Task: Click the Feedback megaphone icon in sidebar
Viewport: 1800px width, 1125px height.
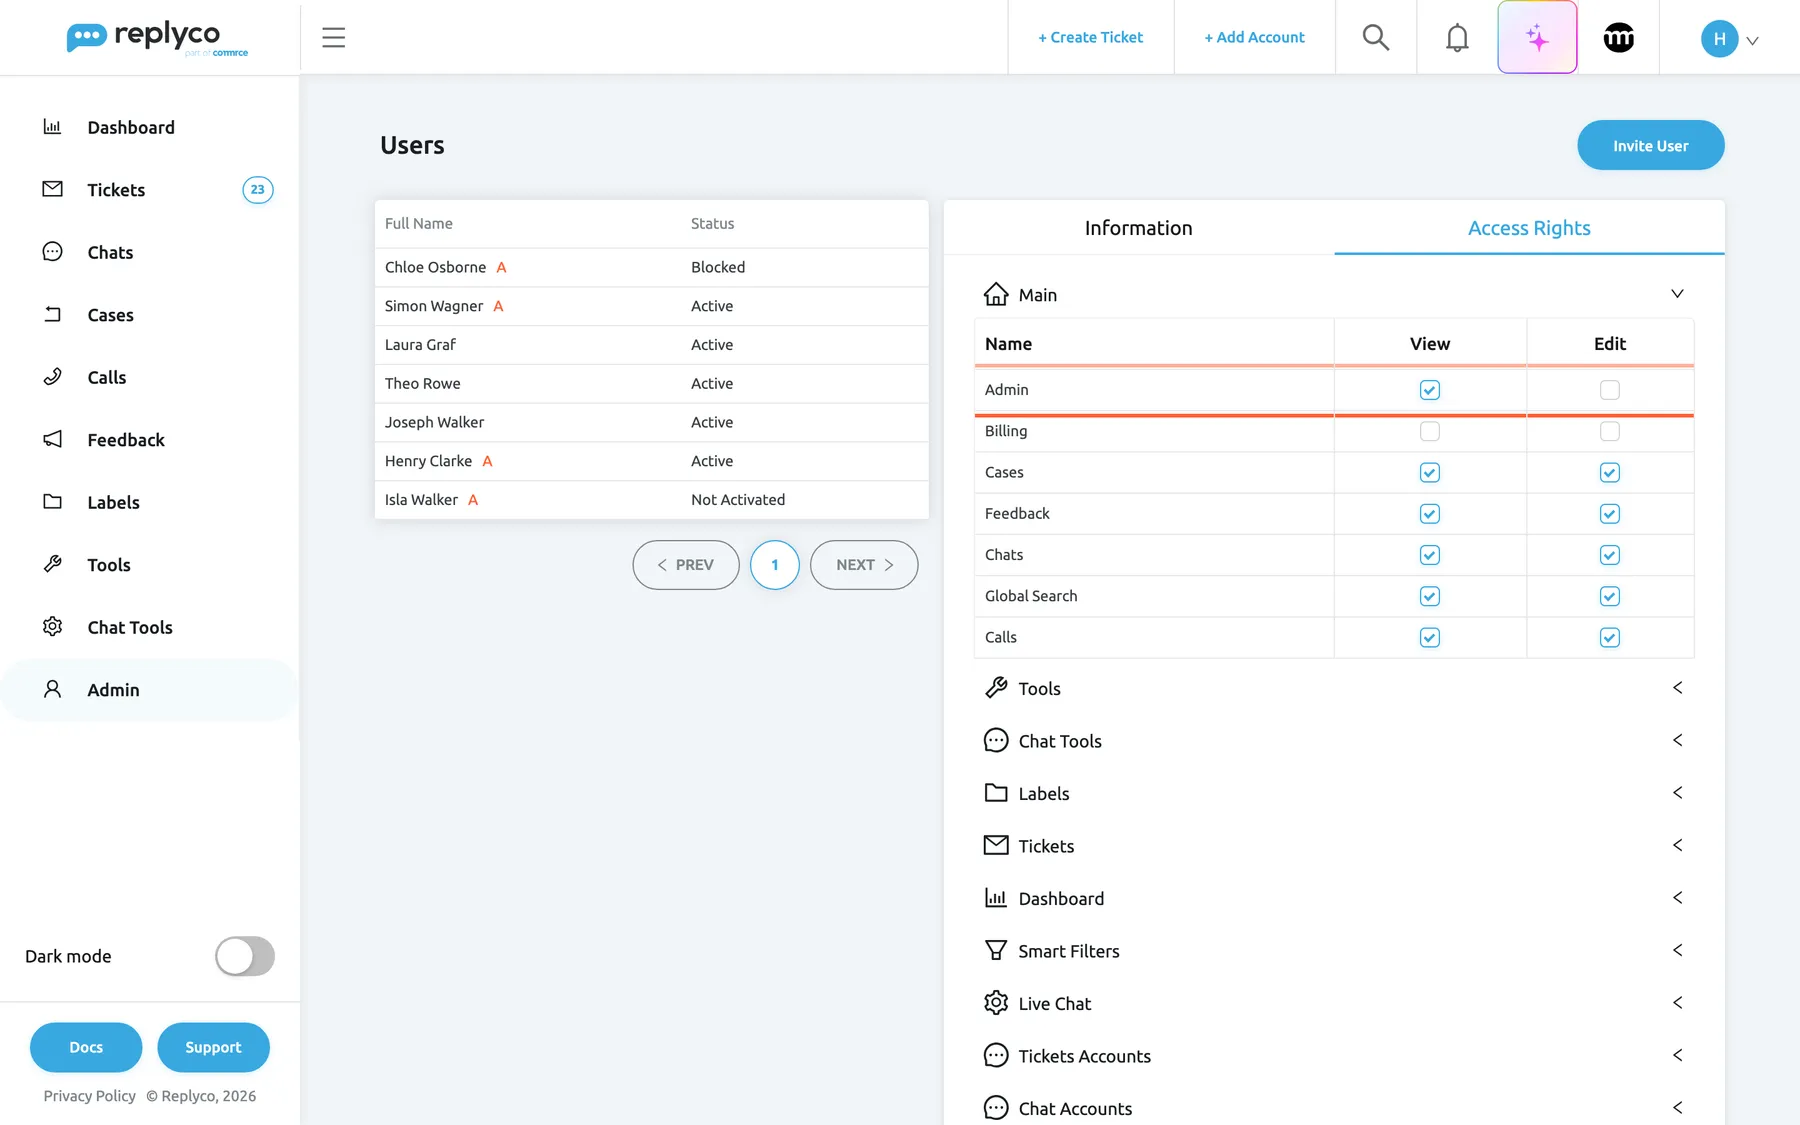Action: click(x=52, y=439)
